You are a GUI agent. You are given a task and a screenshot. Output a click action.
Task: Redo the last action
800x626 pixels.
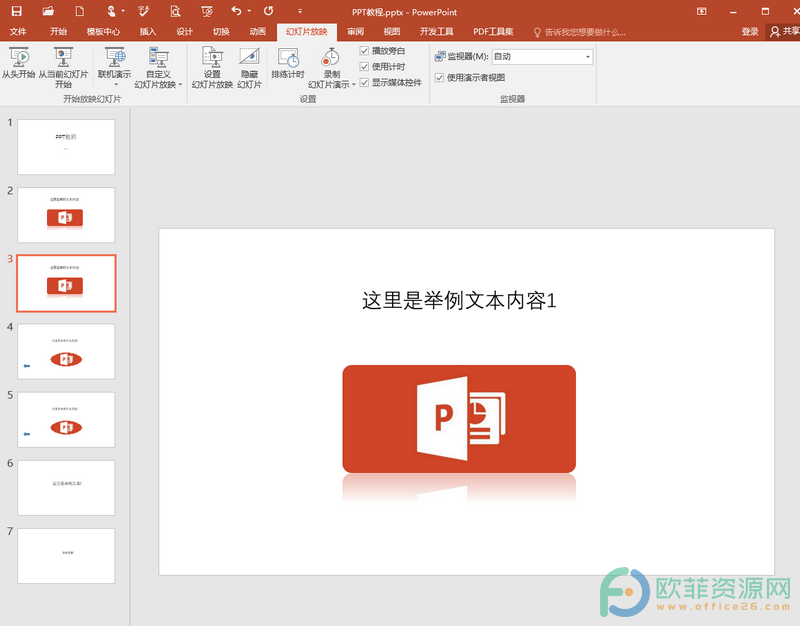268,11
